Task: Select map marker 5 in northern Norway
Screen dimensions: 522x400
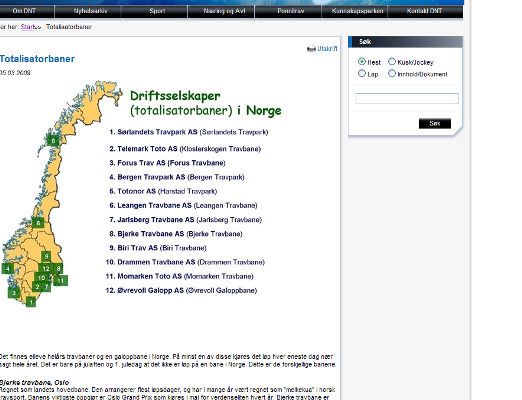Action: pyautogui.click(x=53, y=140)
